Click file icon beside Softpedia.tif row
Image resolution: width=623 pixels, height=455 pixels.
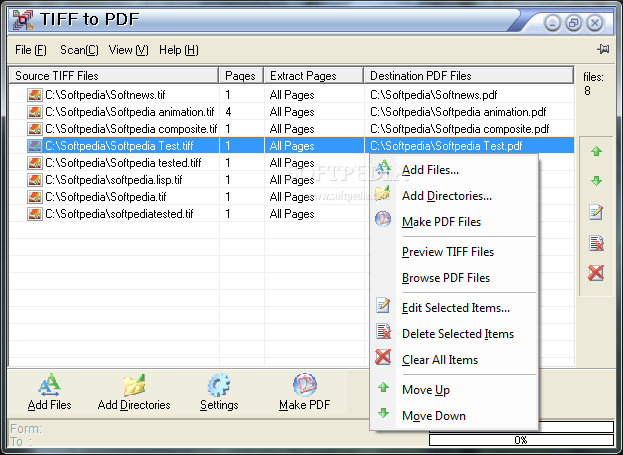35,197
